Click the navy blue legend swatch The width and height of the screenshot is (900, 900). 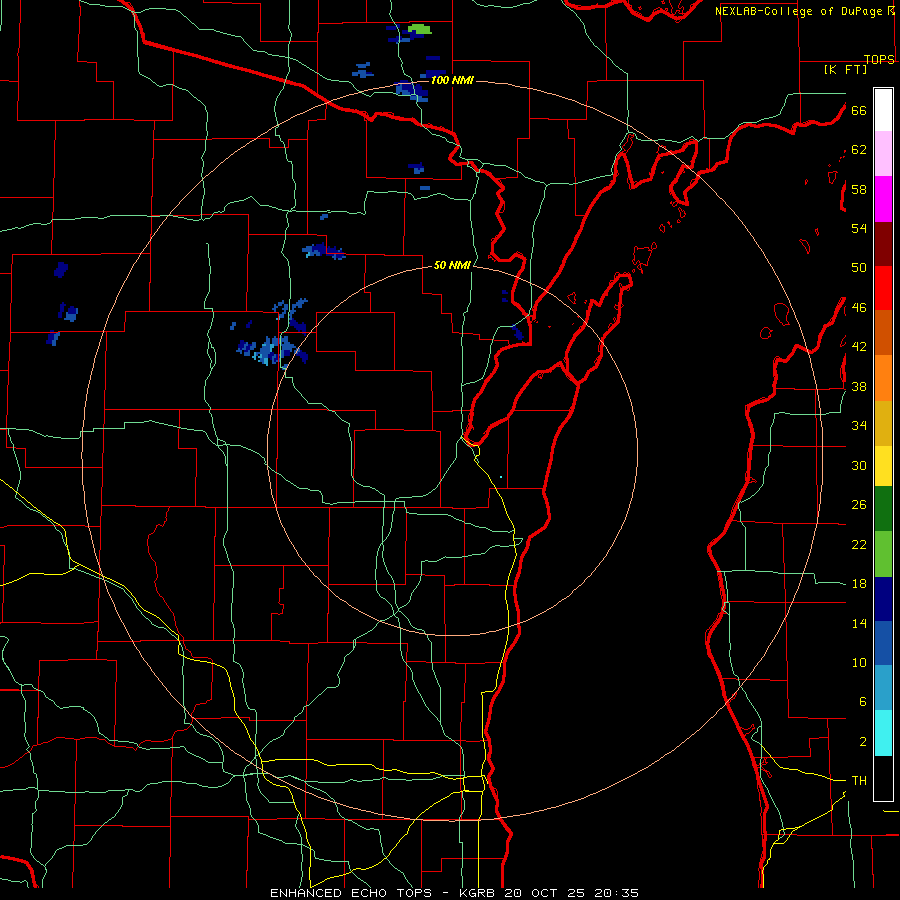[x=883, y=599]
